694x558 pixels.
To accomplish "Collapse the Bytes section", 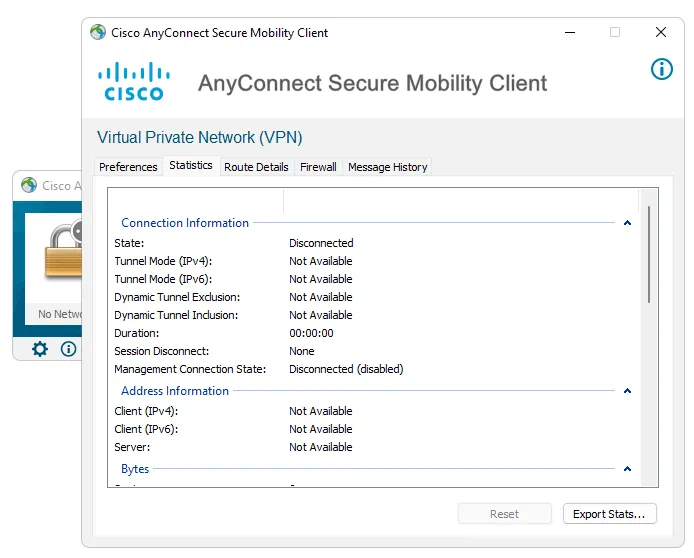I will pos(627,469).
